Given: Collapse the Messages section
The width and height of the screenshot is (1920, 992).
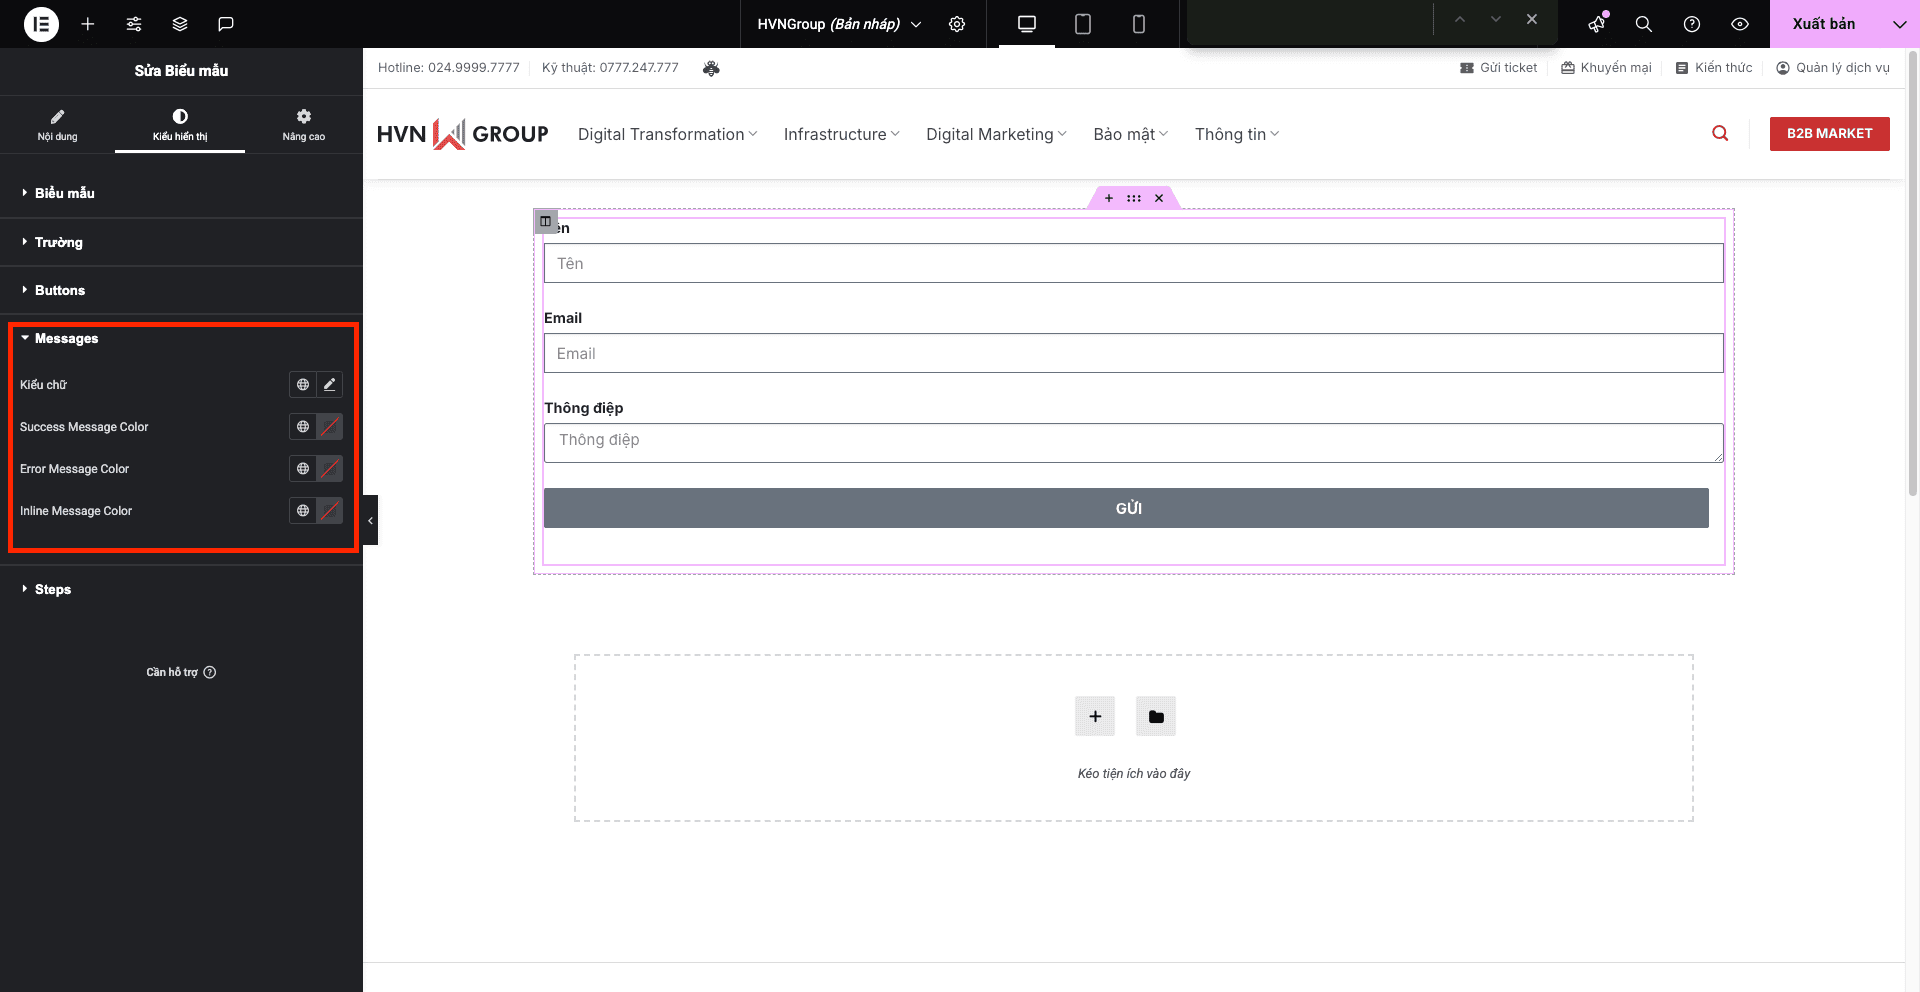Looking at the screenshot, I should click(x=66, y=339).
